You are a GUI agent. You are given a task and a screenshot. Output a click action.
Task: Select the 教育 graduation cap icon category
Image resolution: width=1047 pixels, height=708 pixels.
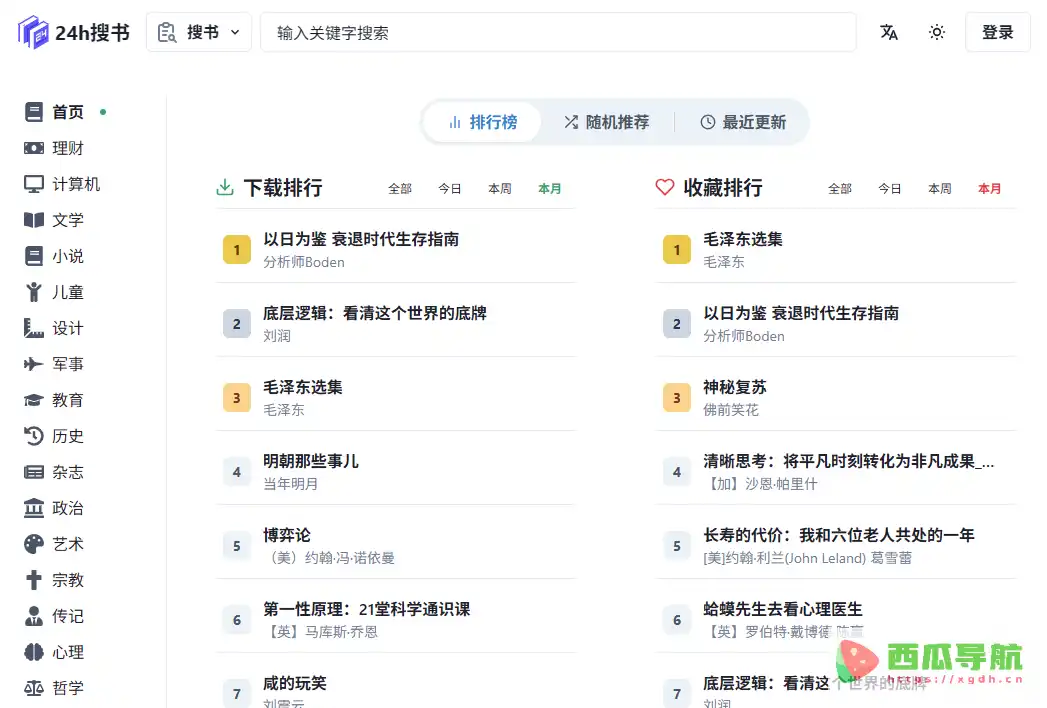[33, 400]
